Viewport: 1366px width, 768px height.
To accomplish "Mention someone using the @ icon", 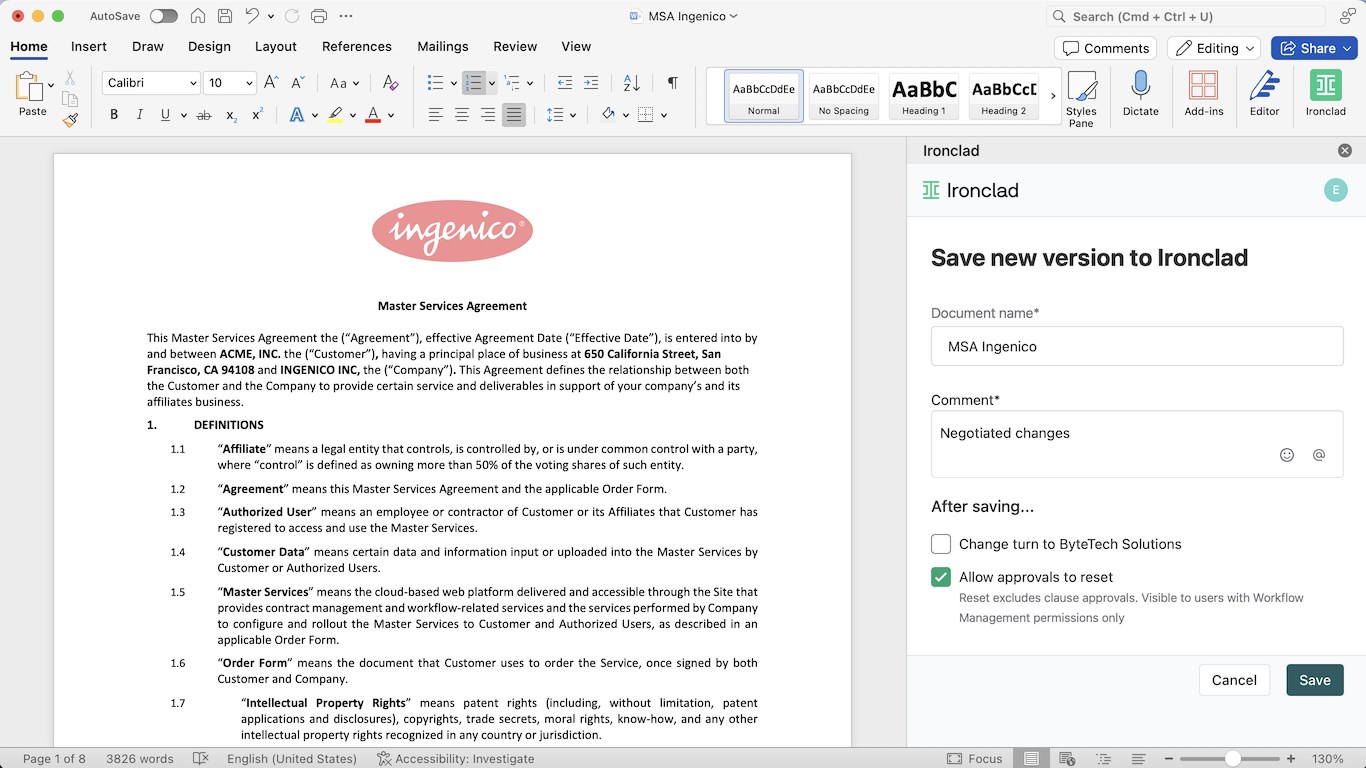I will pos(1319,455).
